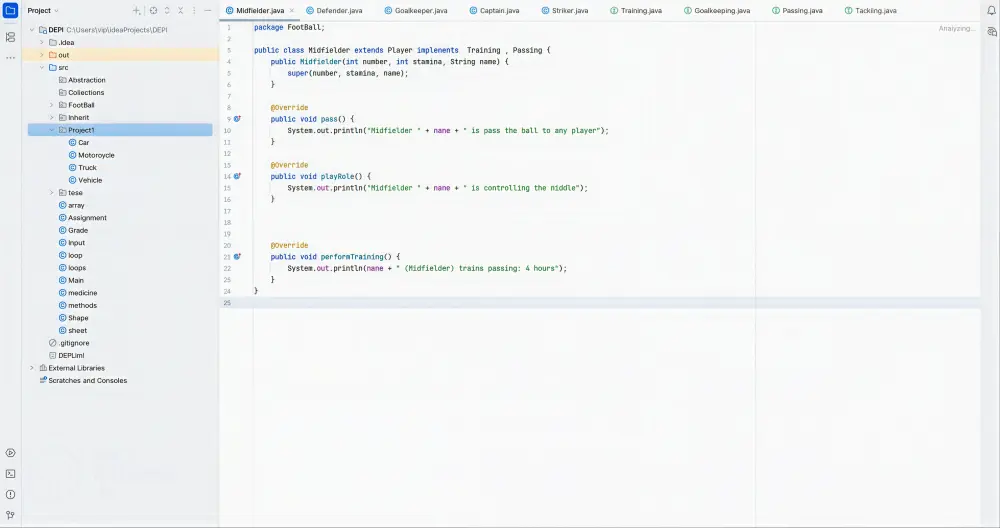This screenshot has height=528, width=1000.
Task: Expand the out folder
Action: click(x=42, y=55)
